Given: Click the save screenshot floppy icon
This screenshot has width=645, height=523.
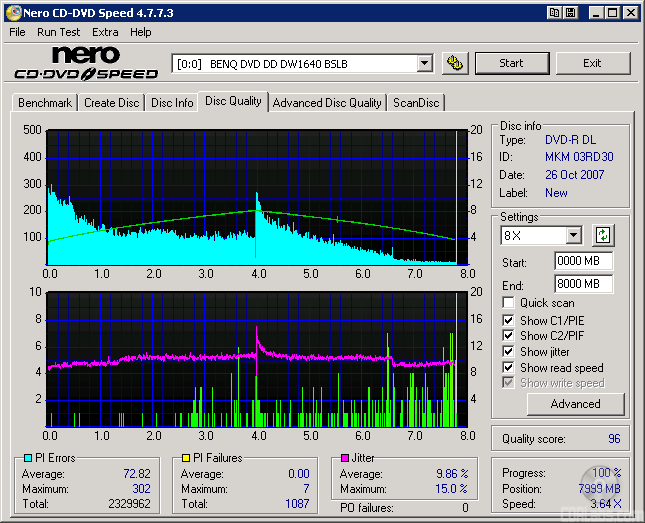Looking at the screenshot, I should coord(570,13).
